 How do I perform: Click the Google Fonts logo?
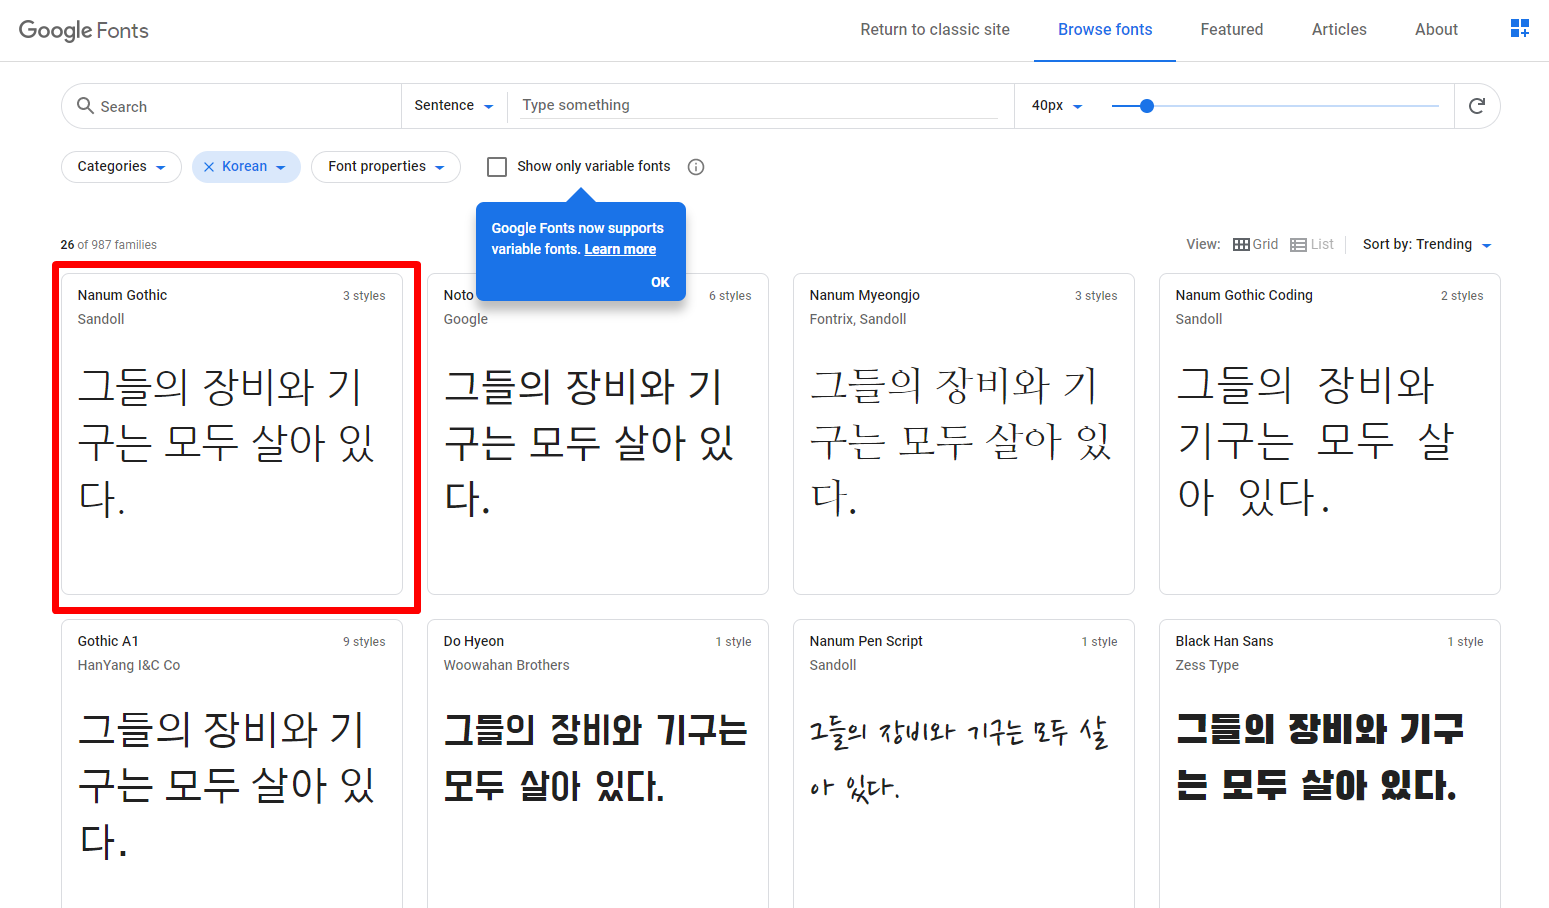tap(84, 30)
